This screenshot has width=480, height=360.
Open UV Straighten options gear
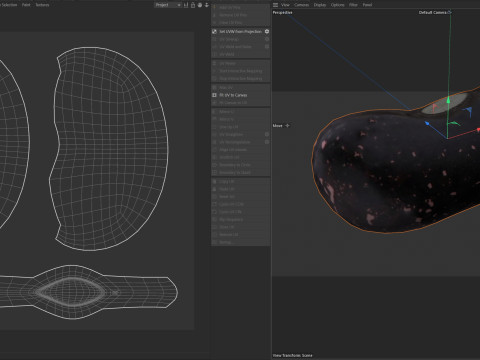(x=267, y=134)
